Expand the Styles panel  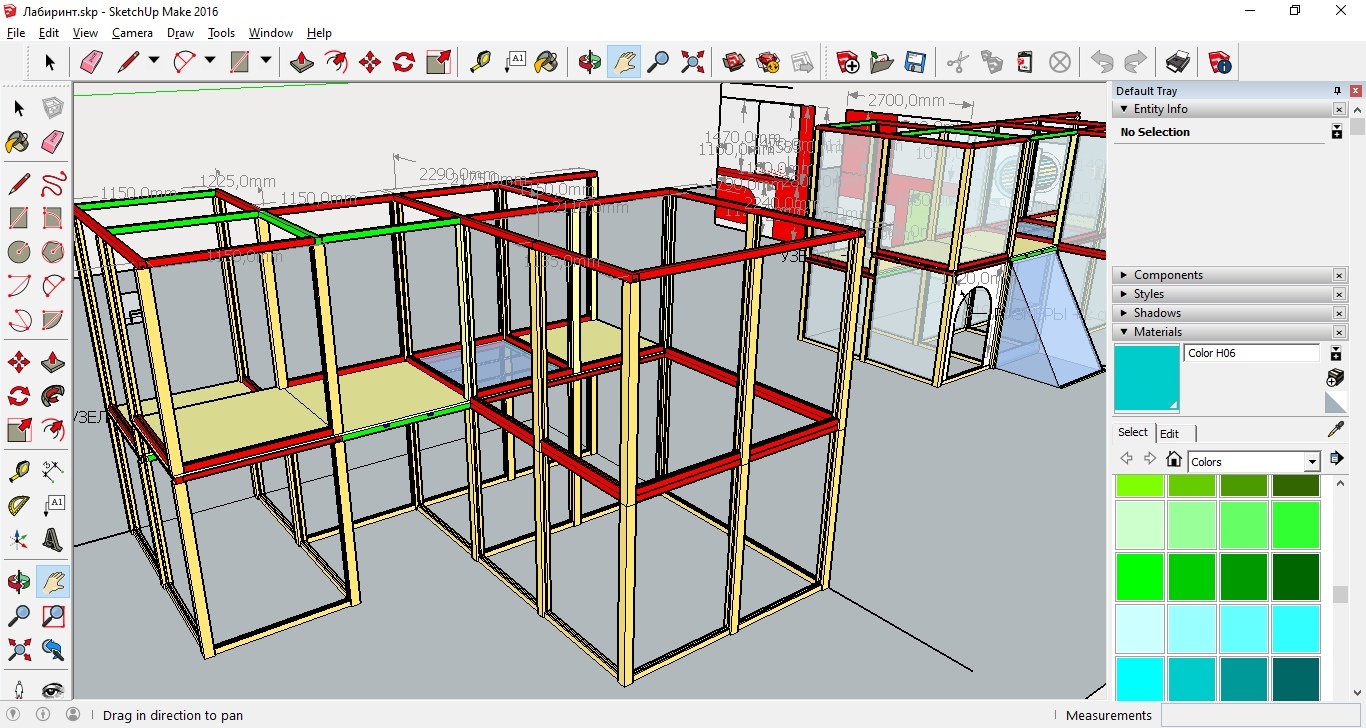[1124, 294]
